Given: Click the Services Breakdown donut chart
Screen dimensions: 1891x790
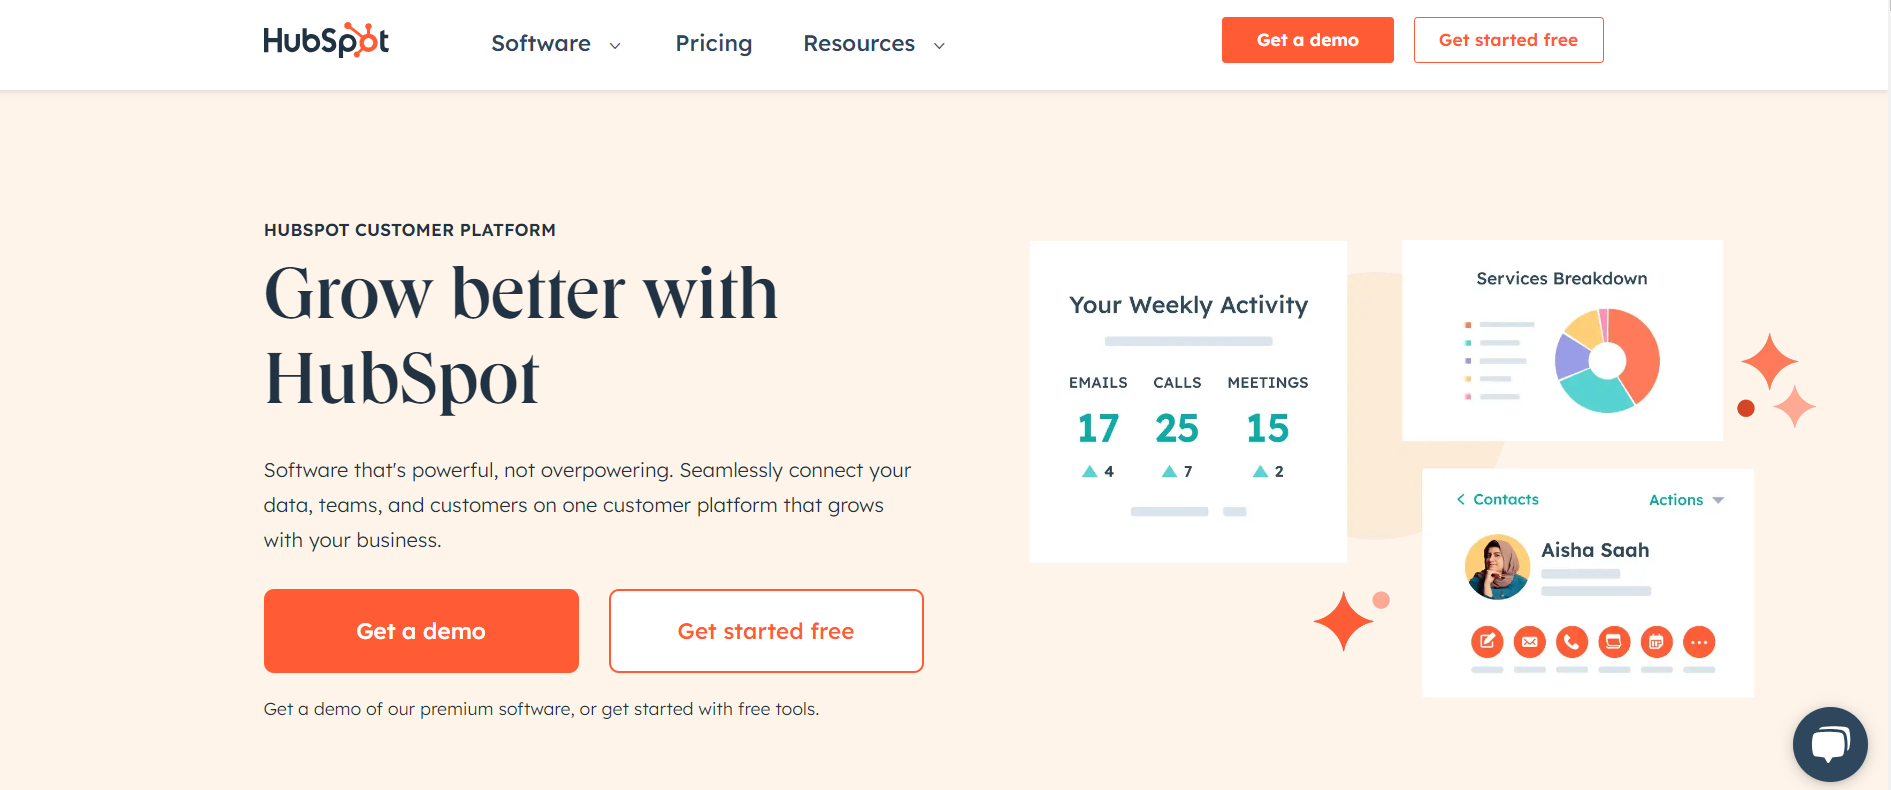Looking at the screenshot, I should pos(1607,361).
